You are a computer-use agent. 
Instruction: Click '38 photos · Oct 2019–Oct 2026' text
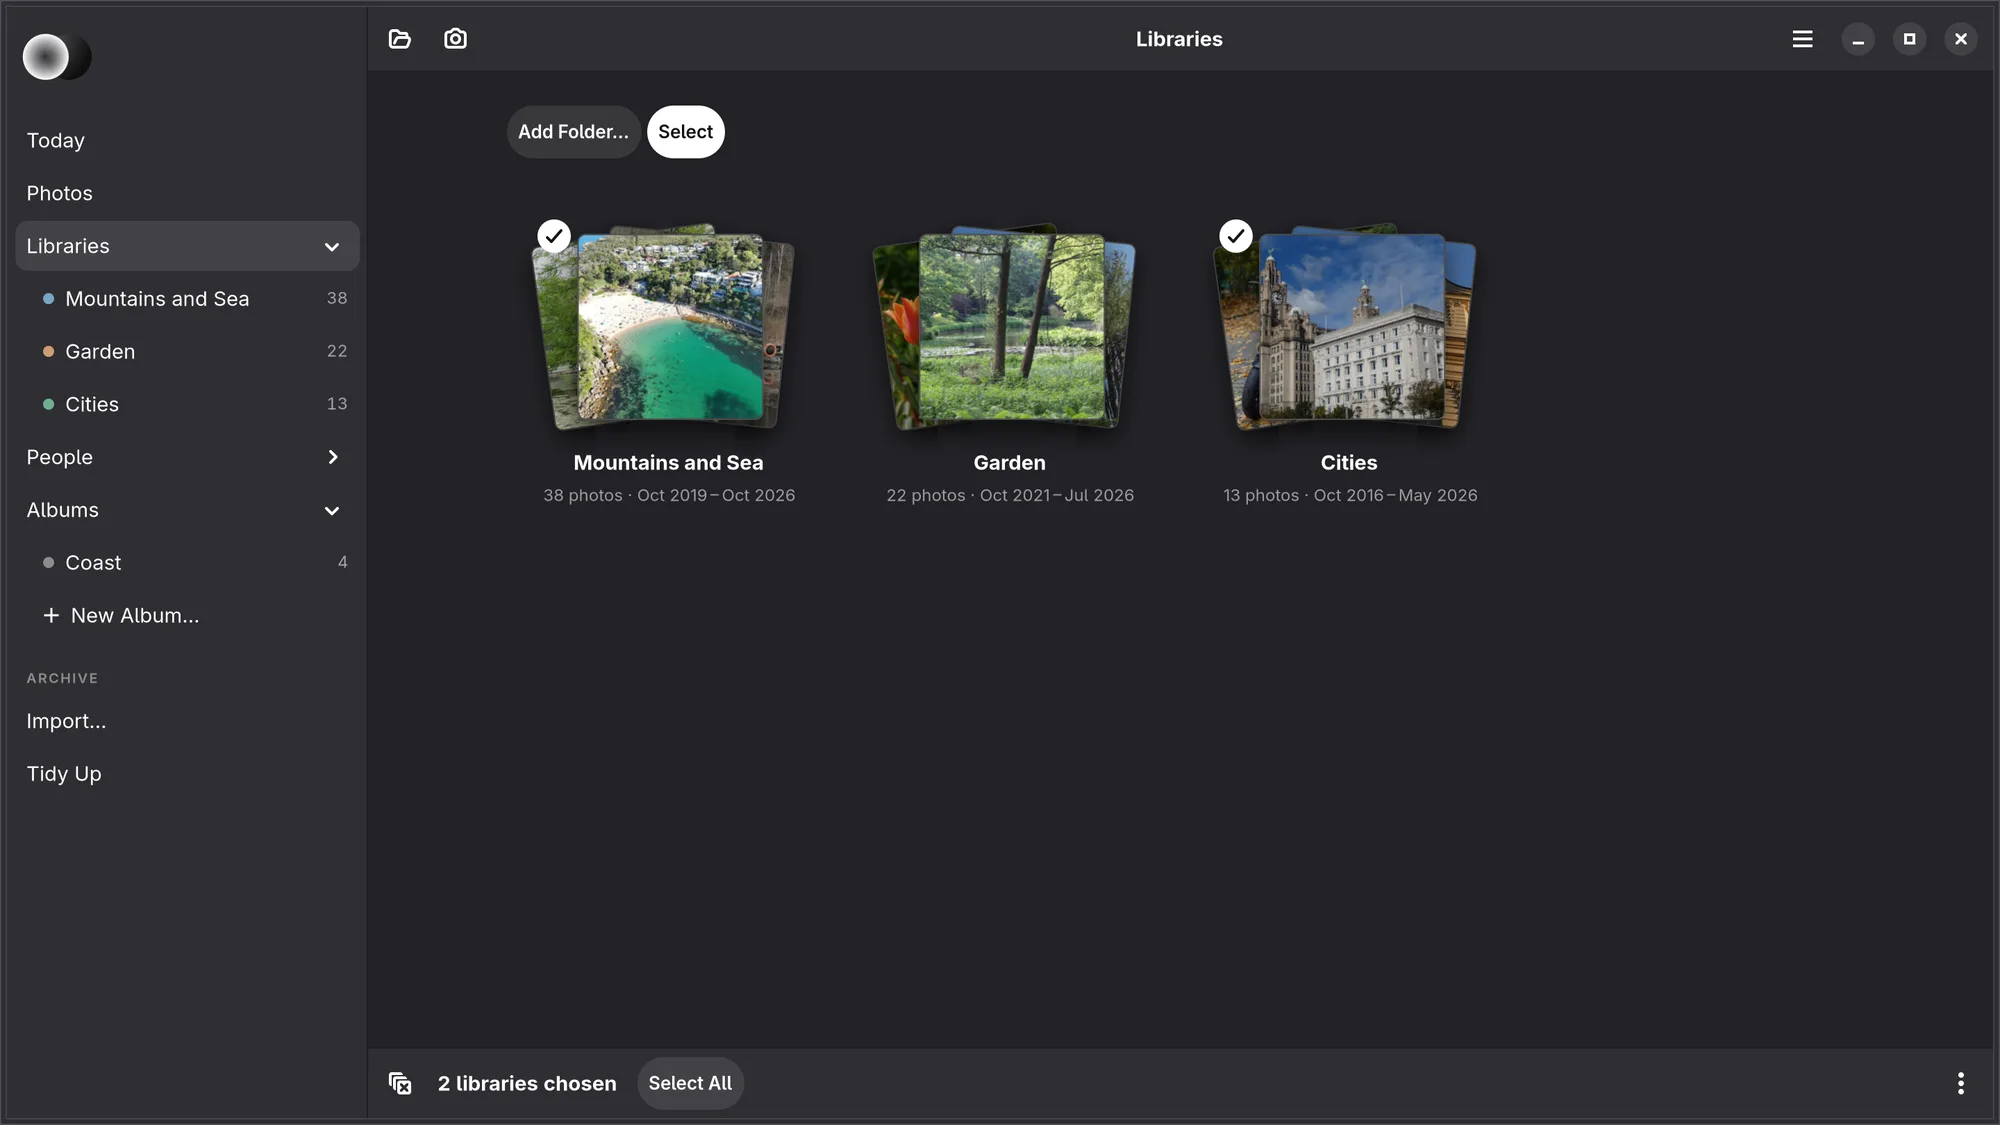[669, 495]
